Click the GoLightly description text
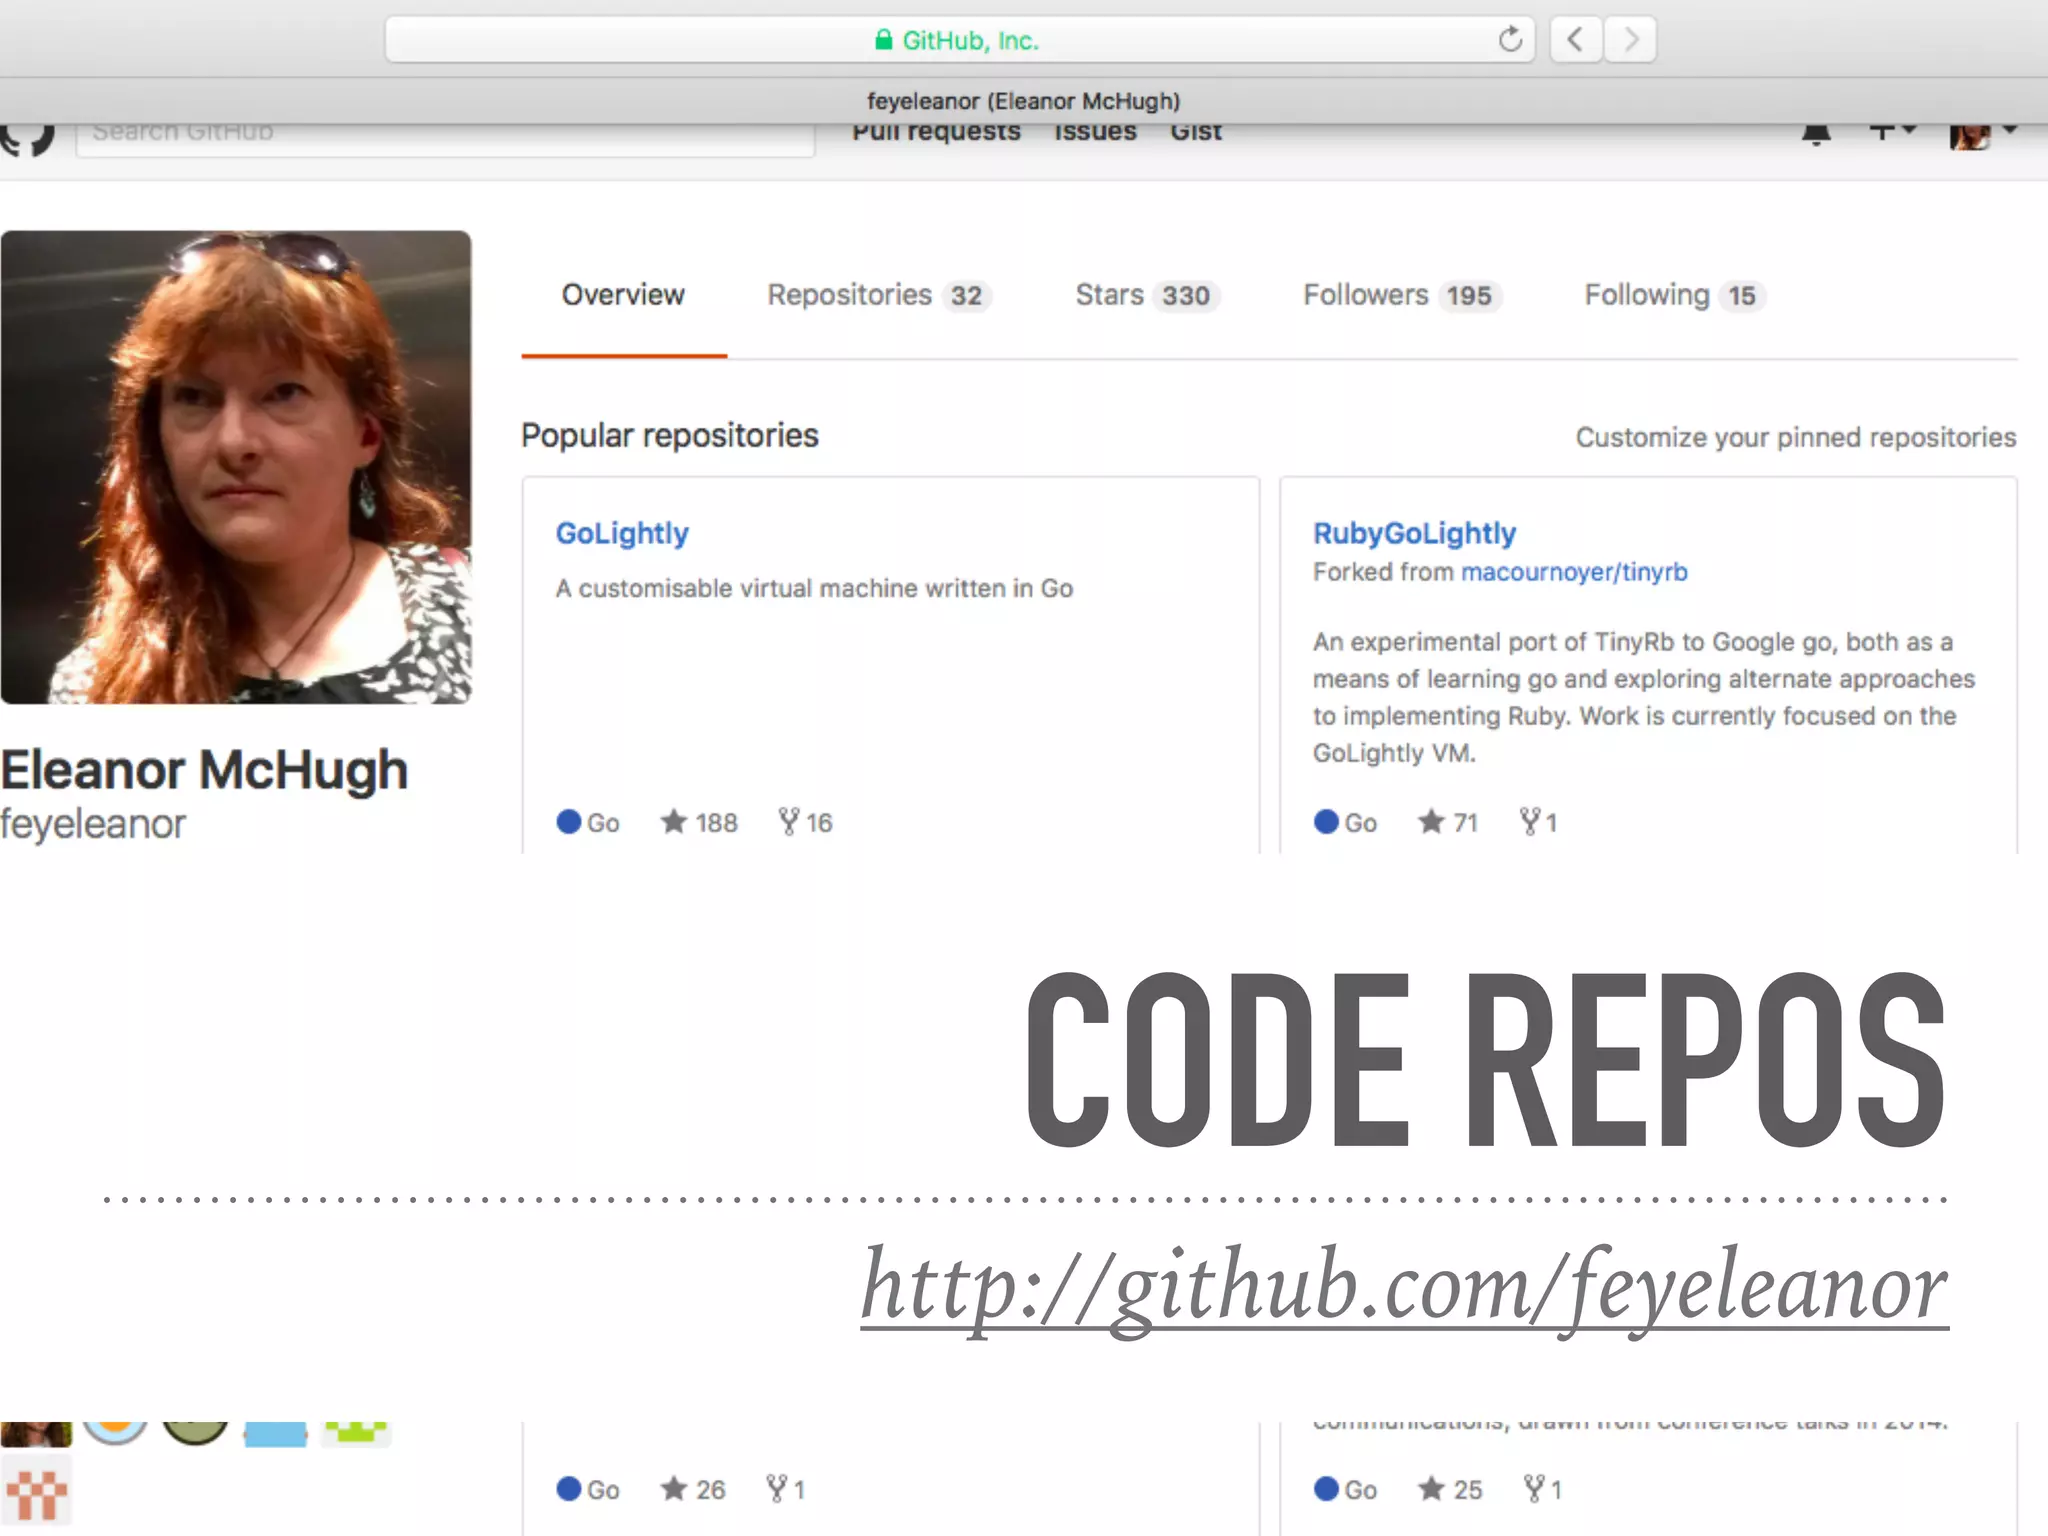2048x1536 pixels. tap(814, 589)
